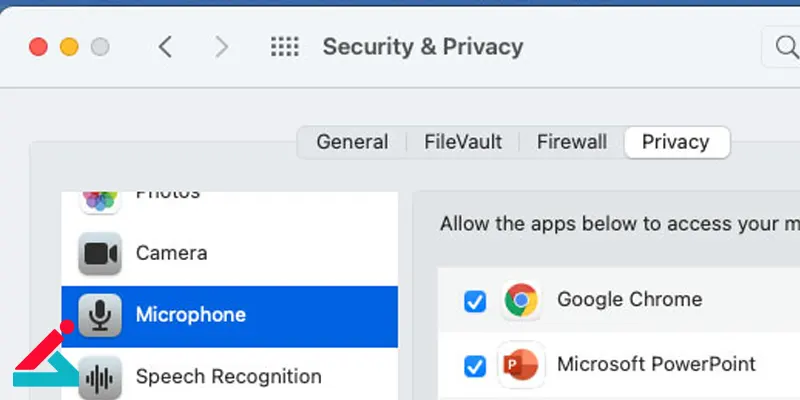Select the Camera icon in the sidebar
Image resolution: width=800 pixels, height=400 pixels.
coord(100,254)
